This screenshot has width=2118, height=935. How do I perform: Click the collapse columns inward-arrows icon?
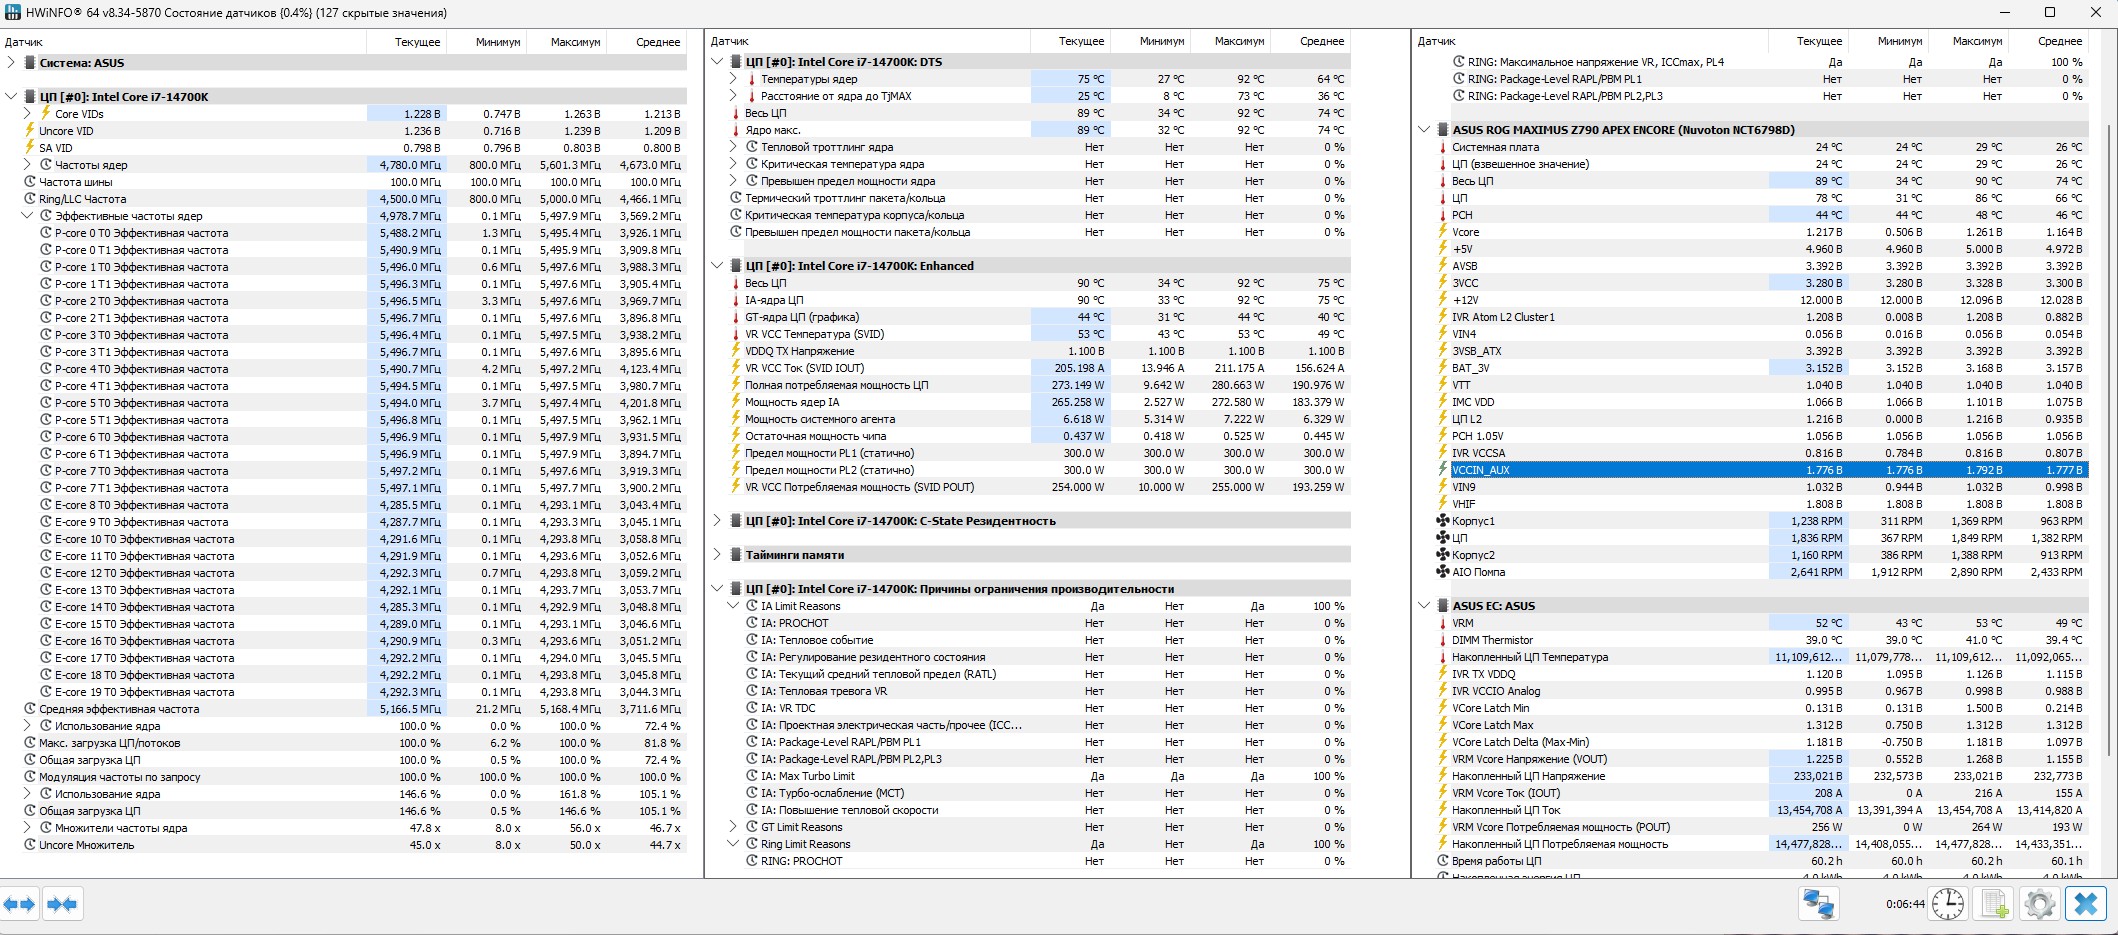(62, 904)
